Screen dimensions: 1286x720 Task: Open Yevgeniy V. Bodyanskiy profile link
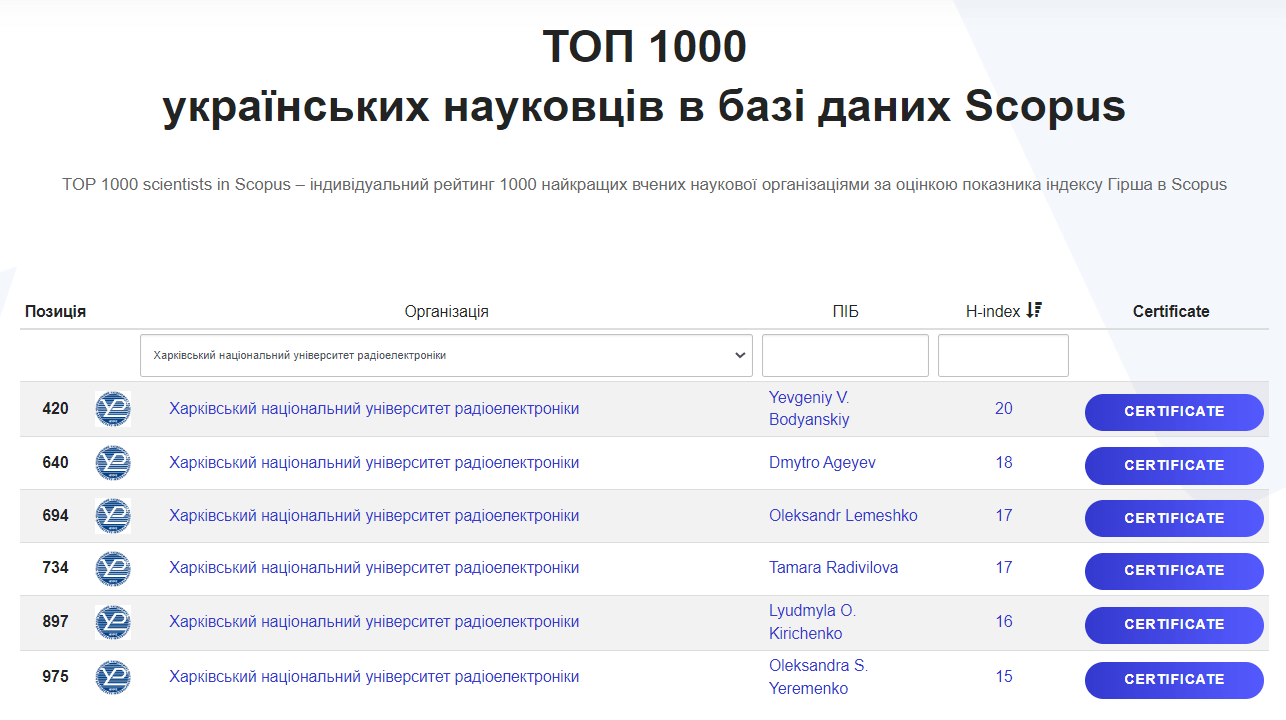click(809, 408)
